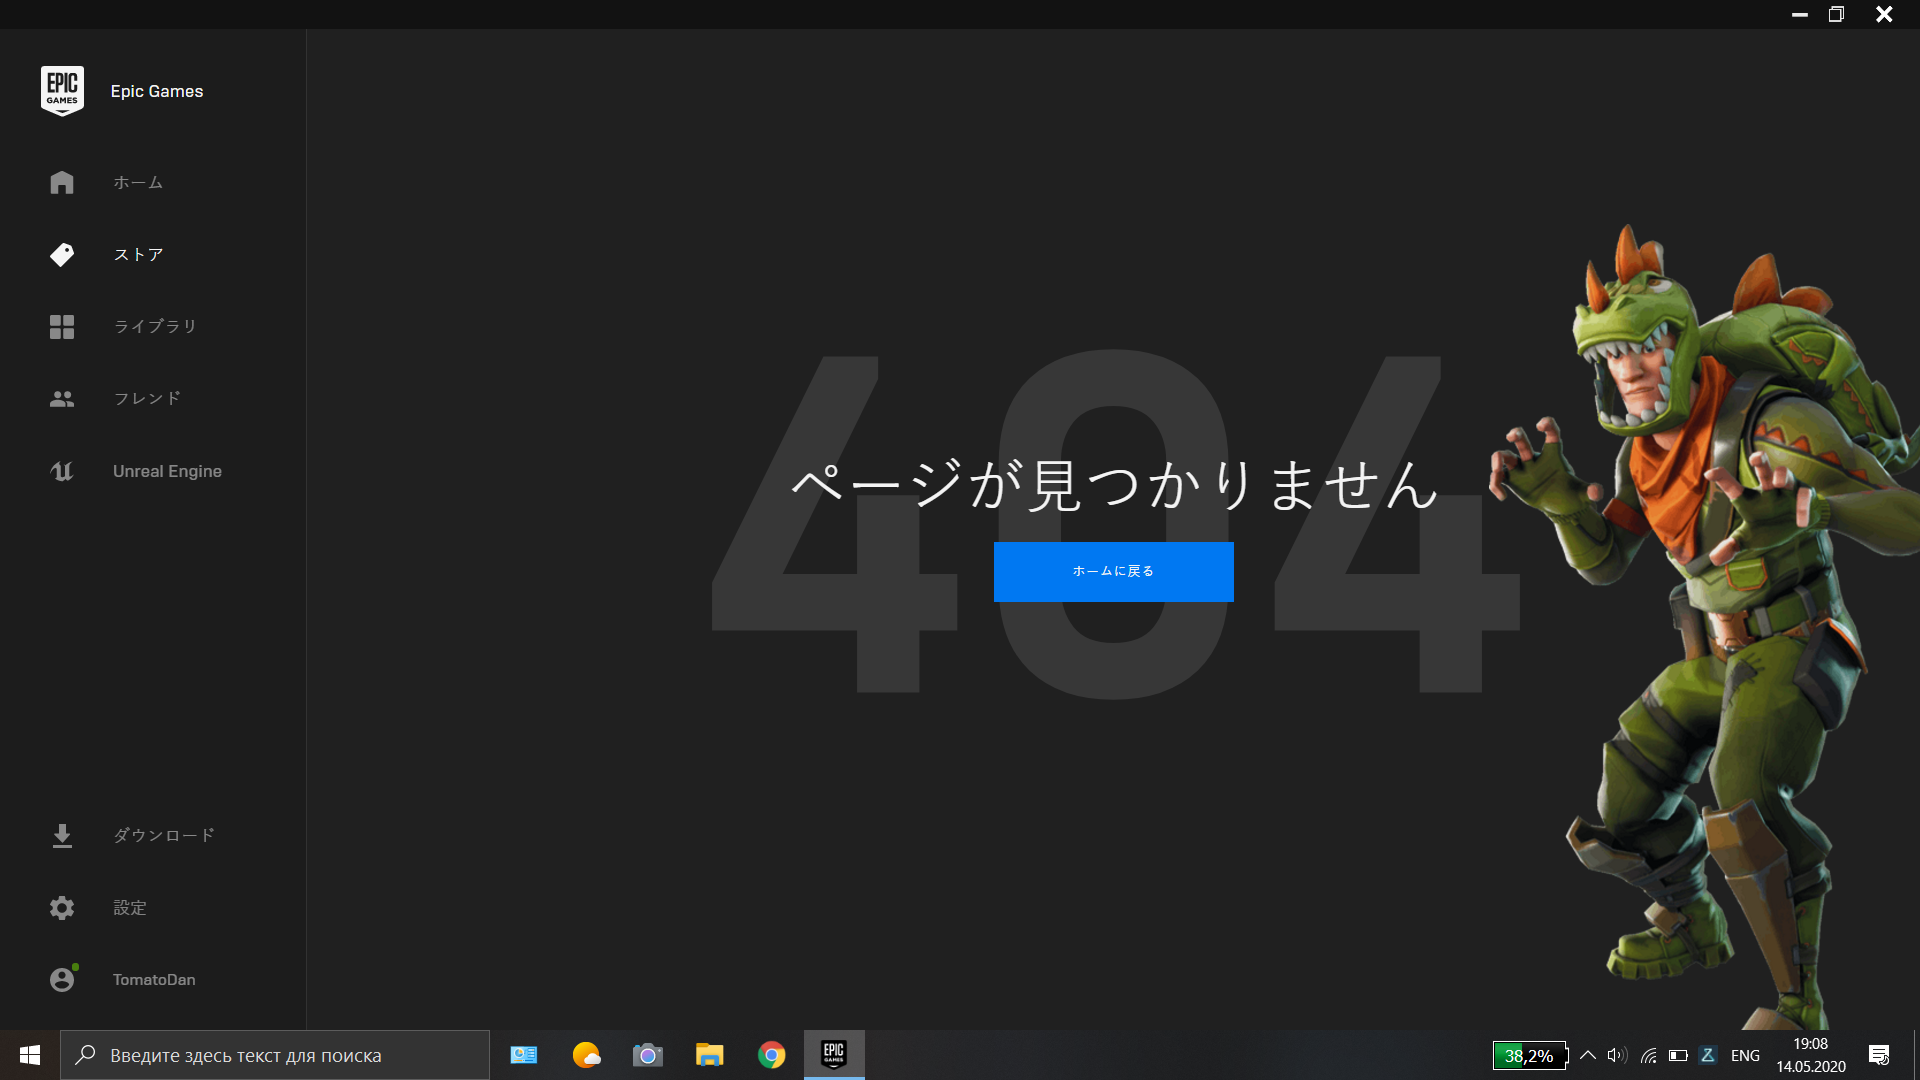Open the volume speaker icon

click(x=1617, y=1055)
